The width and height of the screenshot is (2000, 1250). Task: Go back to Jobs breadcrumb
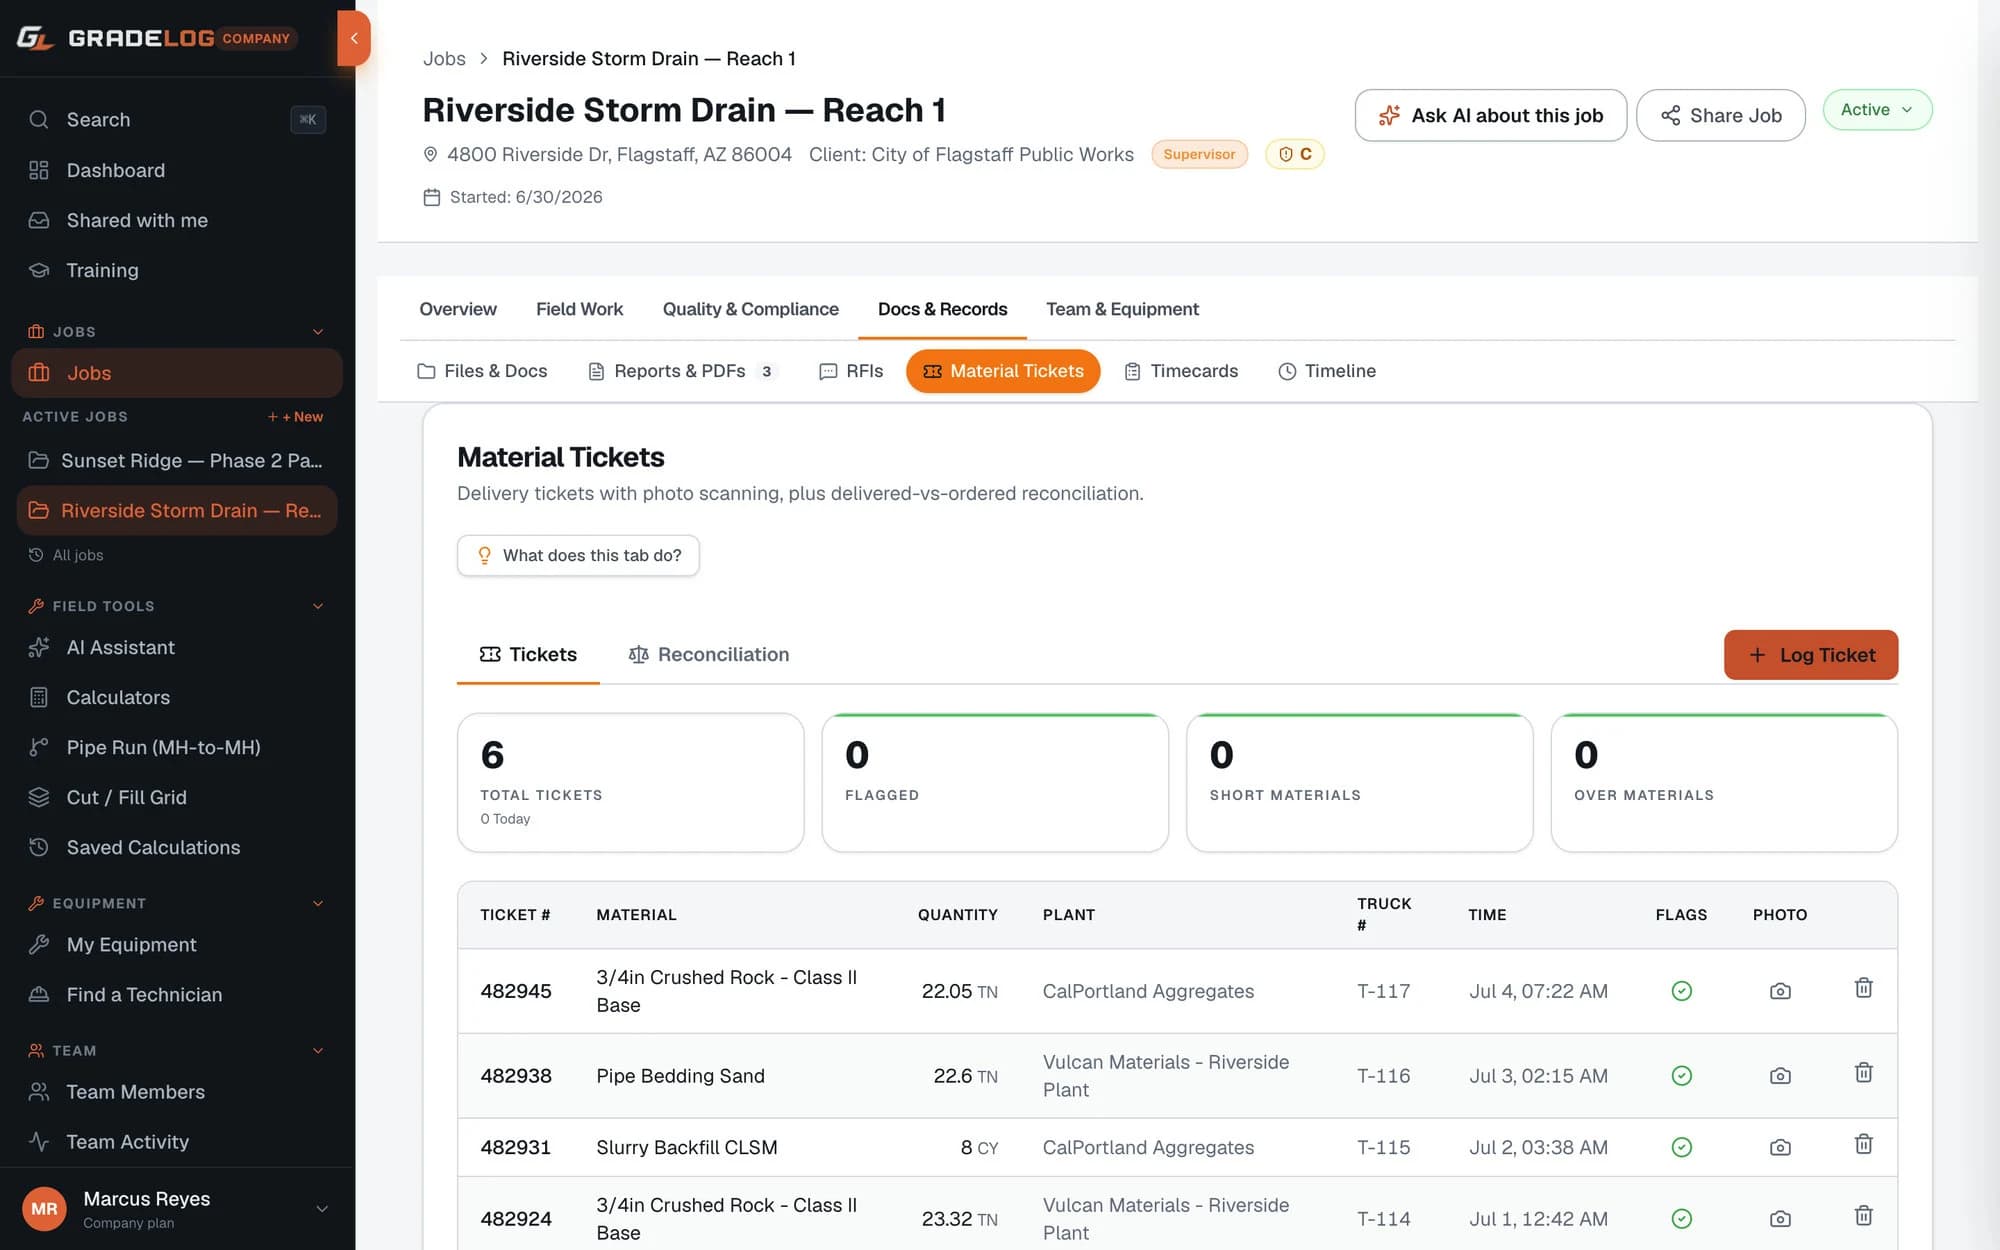(444, 58)
